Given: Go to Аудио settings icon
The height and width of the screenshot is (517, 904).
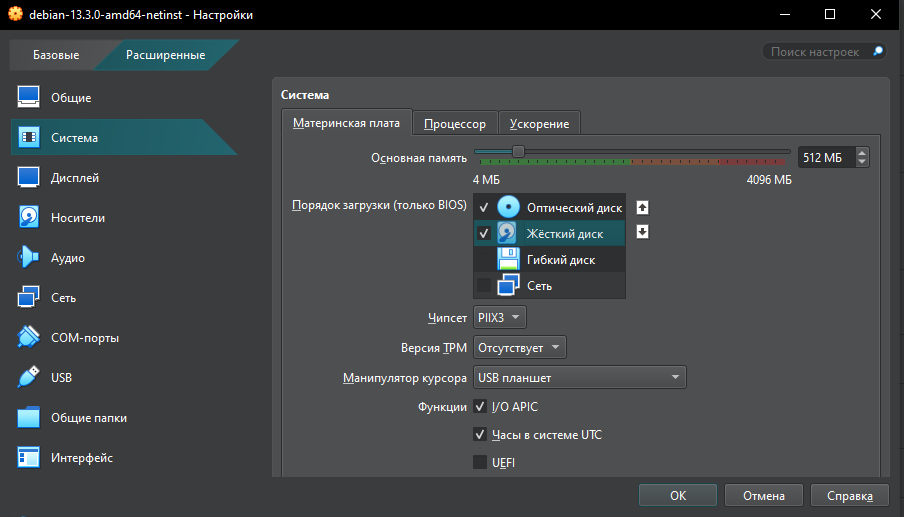Looking at the screenshot, I should pyautogui.click(x=28, y=258).
